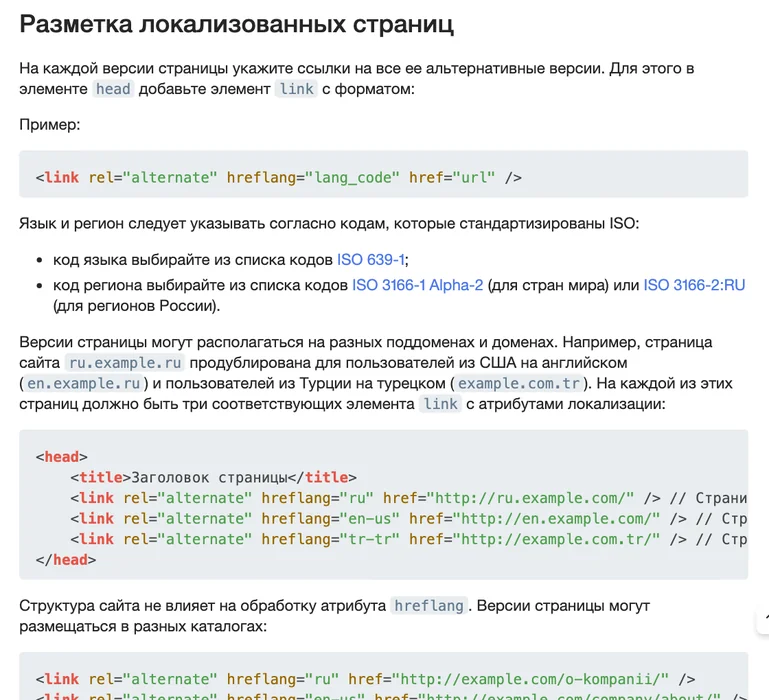The height and width of the screenshot is (700, 769).
Task: Click the code line with hreflang="lang_code"
Action: pos(279,177)
